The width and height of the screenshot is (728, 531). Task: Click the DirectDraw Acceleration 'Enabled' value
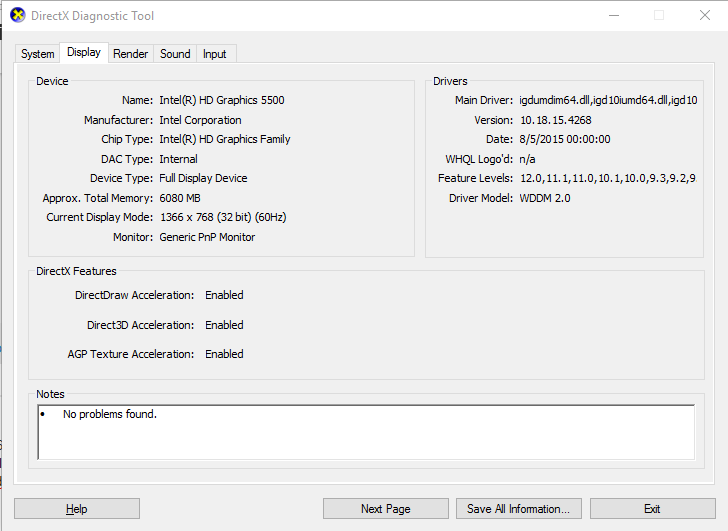point(224,295)
